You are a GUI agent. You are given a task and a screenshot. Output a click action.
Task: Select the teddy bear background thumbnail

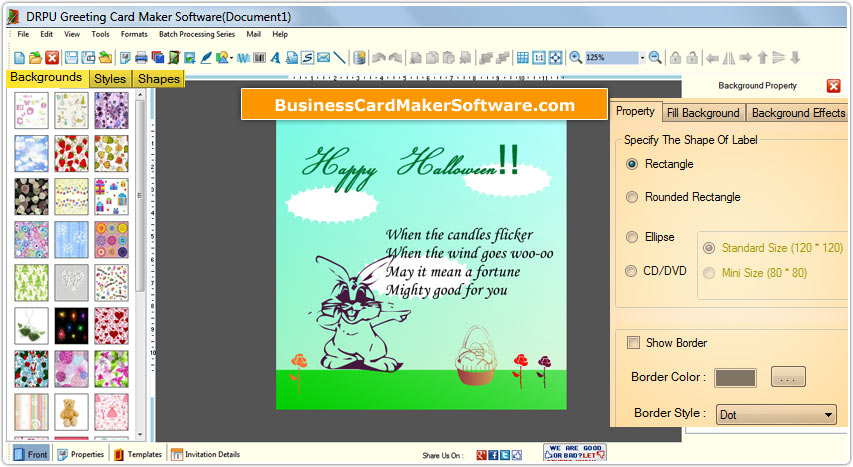pyautogui.click(x=71, y=413)
